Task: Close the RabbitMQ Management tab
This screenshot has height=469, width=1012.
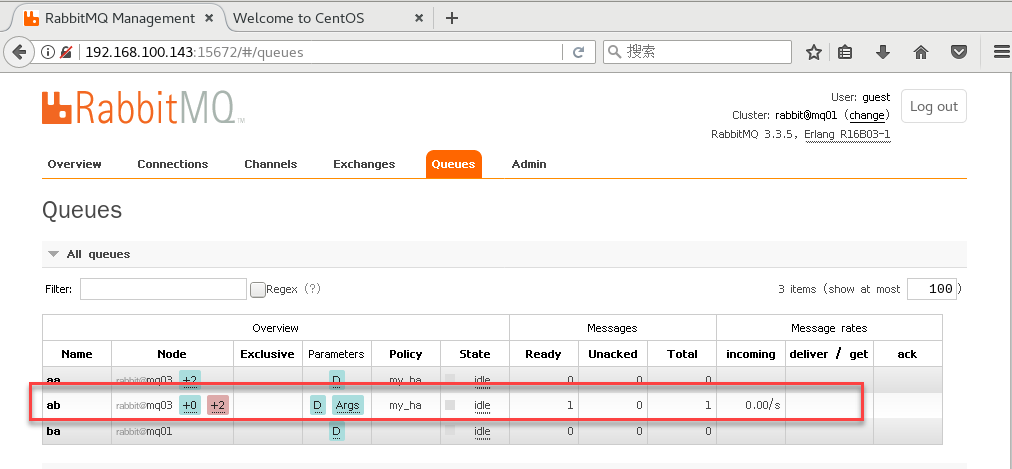Action: (x=208, y=18)
